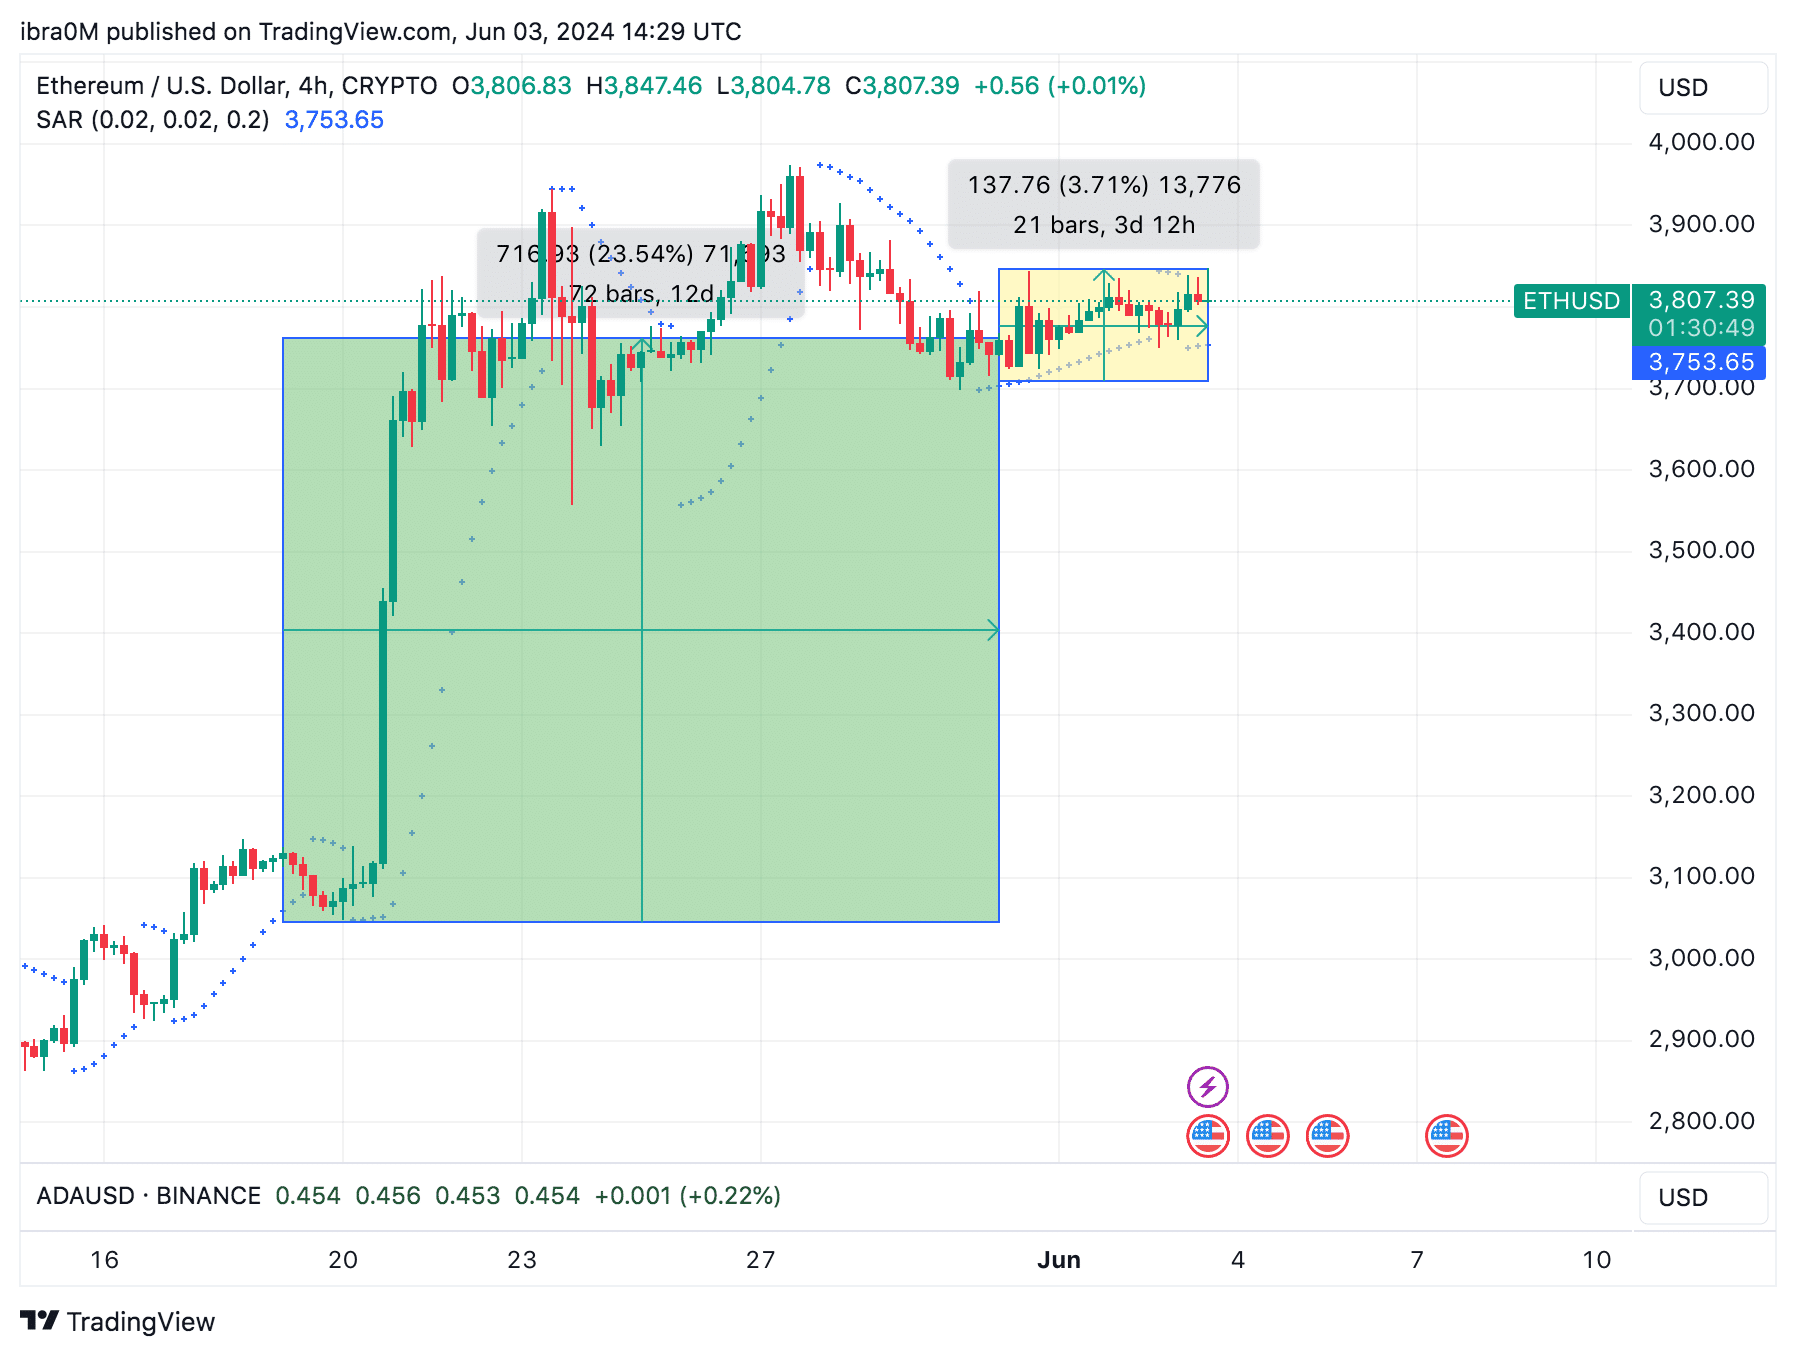Click the +0.56 (+0.01%) change value
The width and height of the screenshot is (1796, 1356).
click(x=1060, y=86)
